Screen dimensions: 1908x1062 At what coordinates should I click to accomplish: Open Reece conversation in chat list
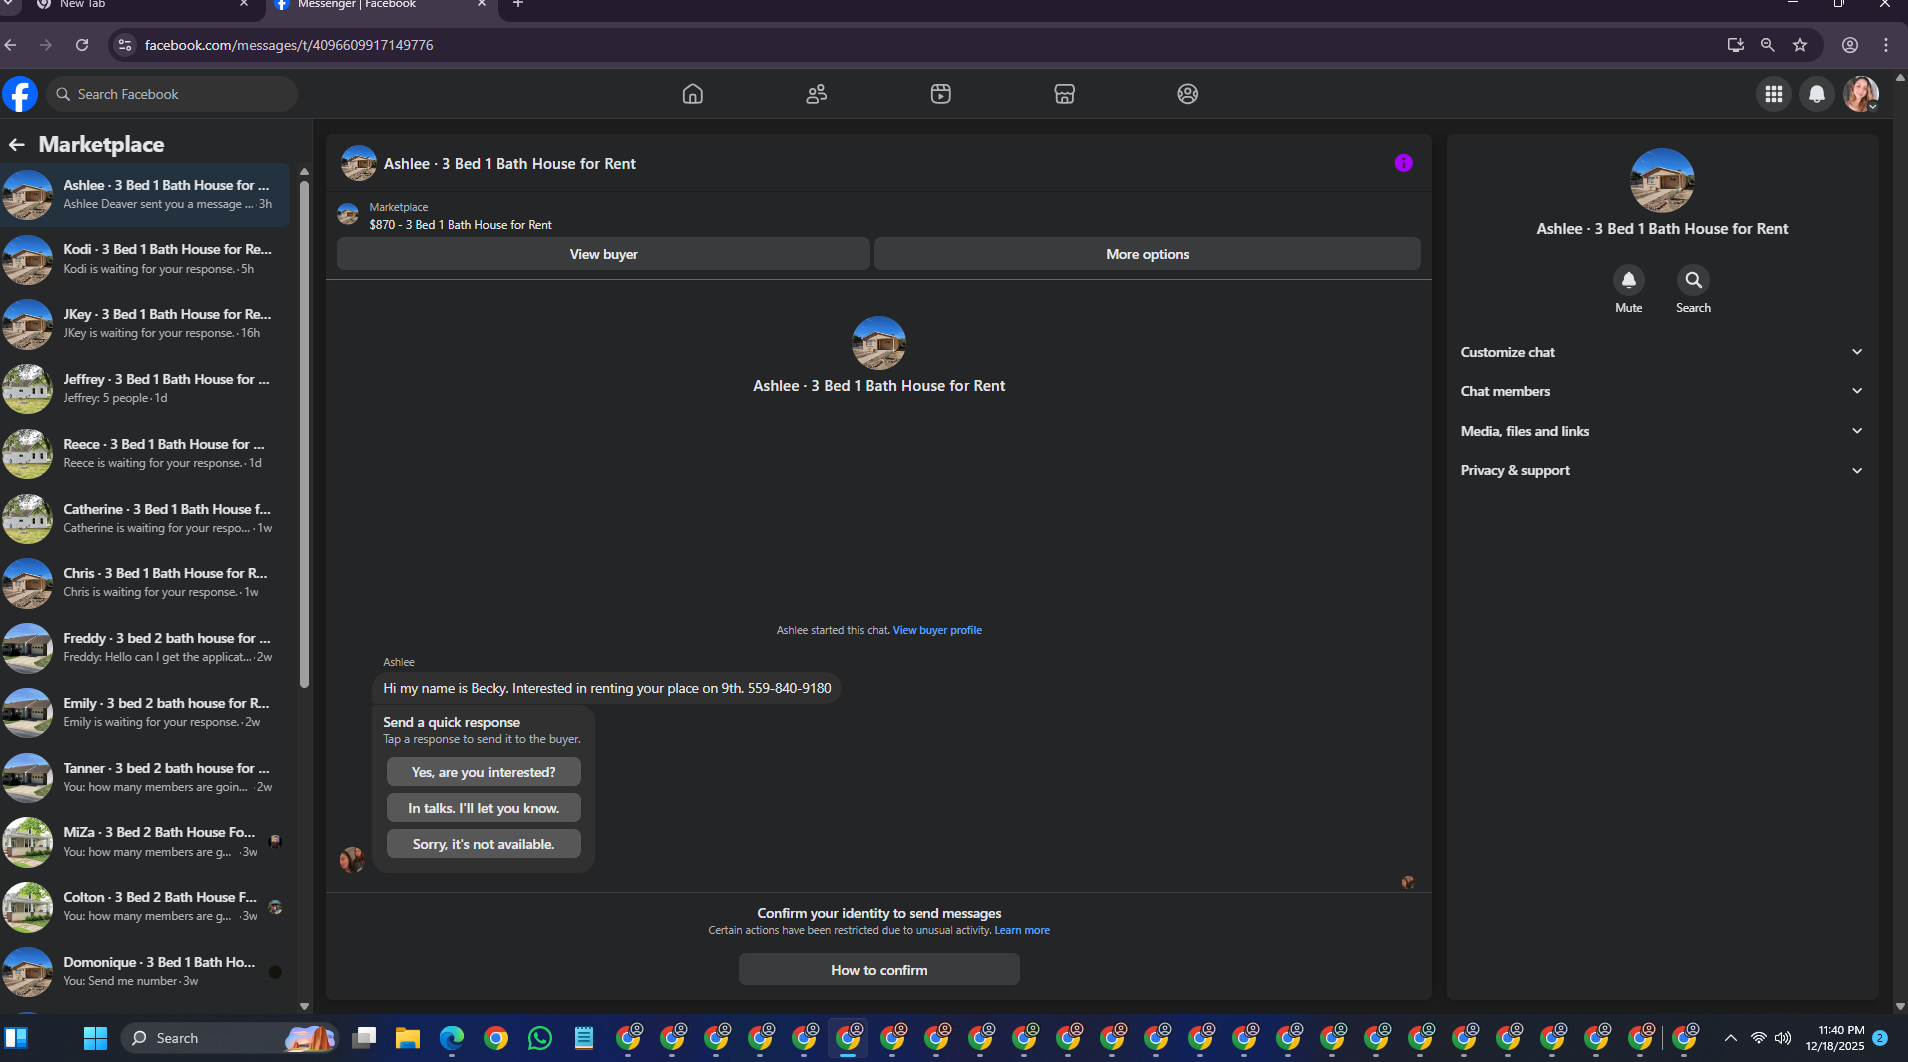(x=146, y=453)
